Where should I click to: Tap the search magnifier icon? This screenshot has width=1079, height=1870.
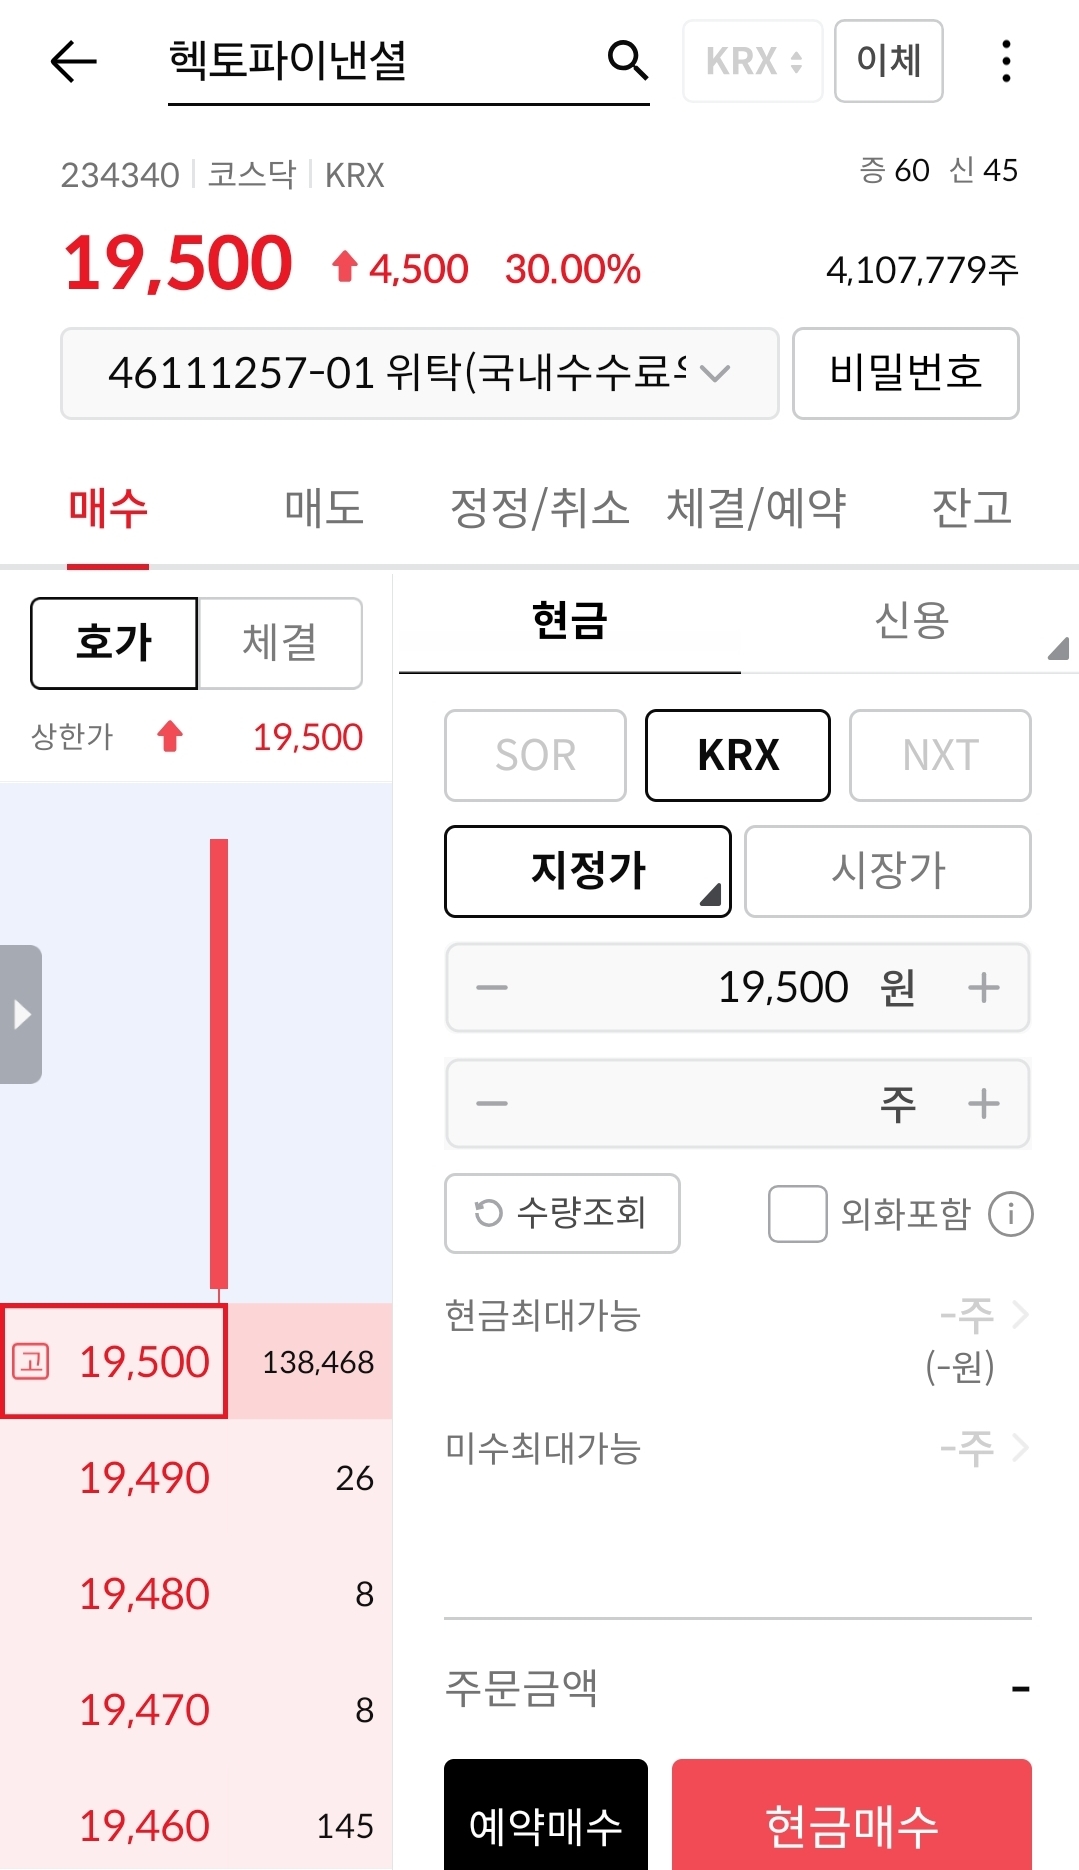(x=627, y=61)
